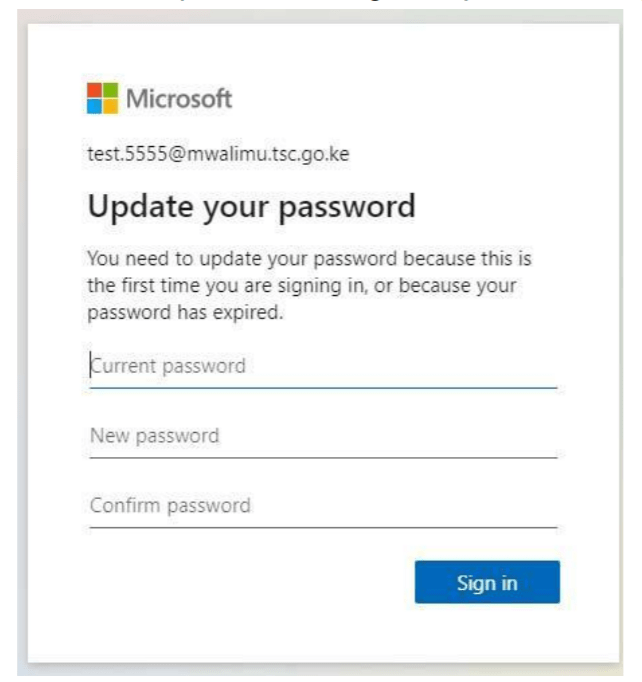Viewport: 642px width, 682px height.
Task: Click the Confirm password placeholder text
Action: coord(170,505)
